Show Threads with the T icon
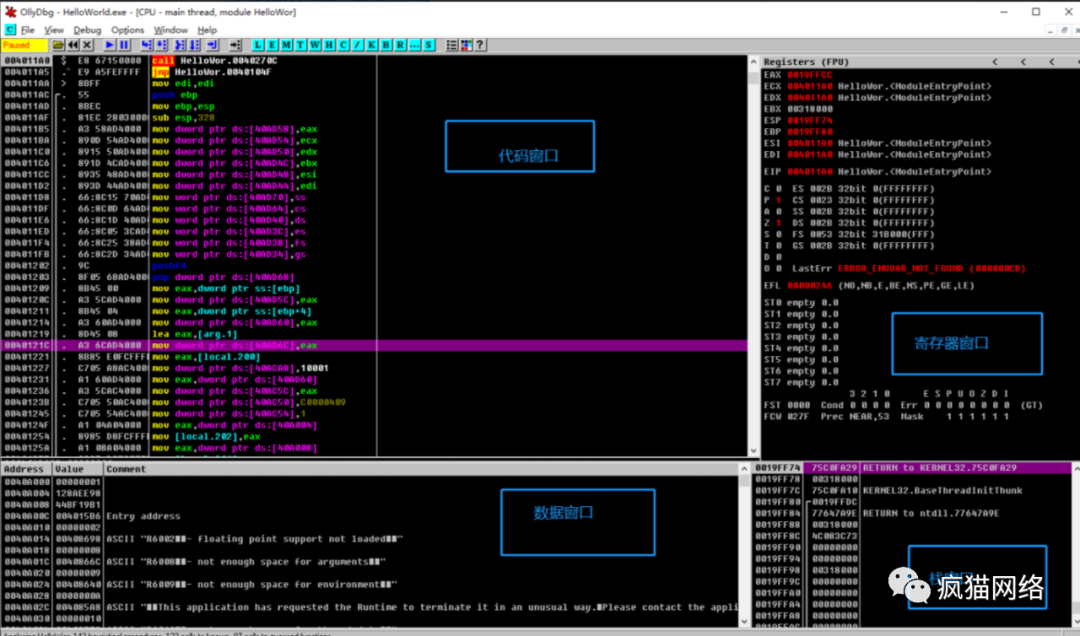 [300, 45]
